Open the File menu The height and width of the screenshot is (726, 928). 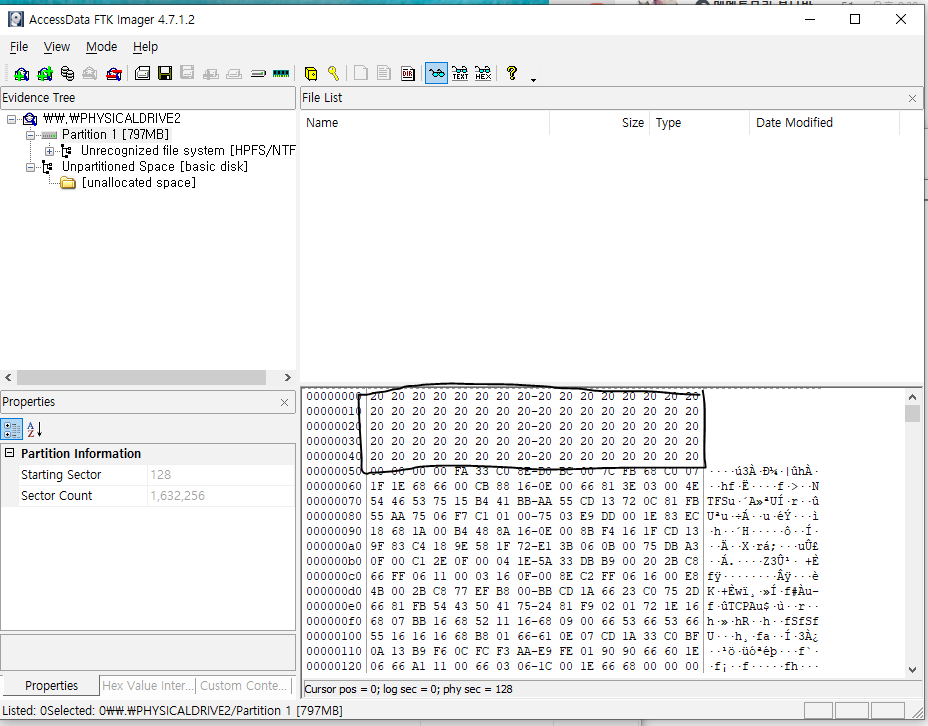[19, 47]
